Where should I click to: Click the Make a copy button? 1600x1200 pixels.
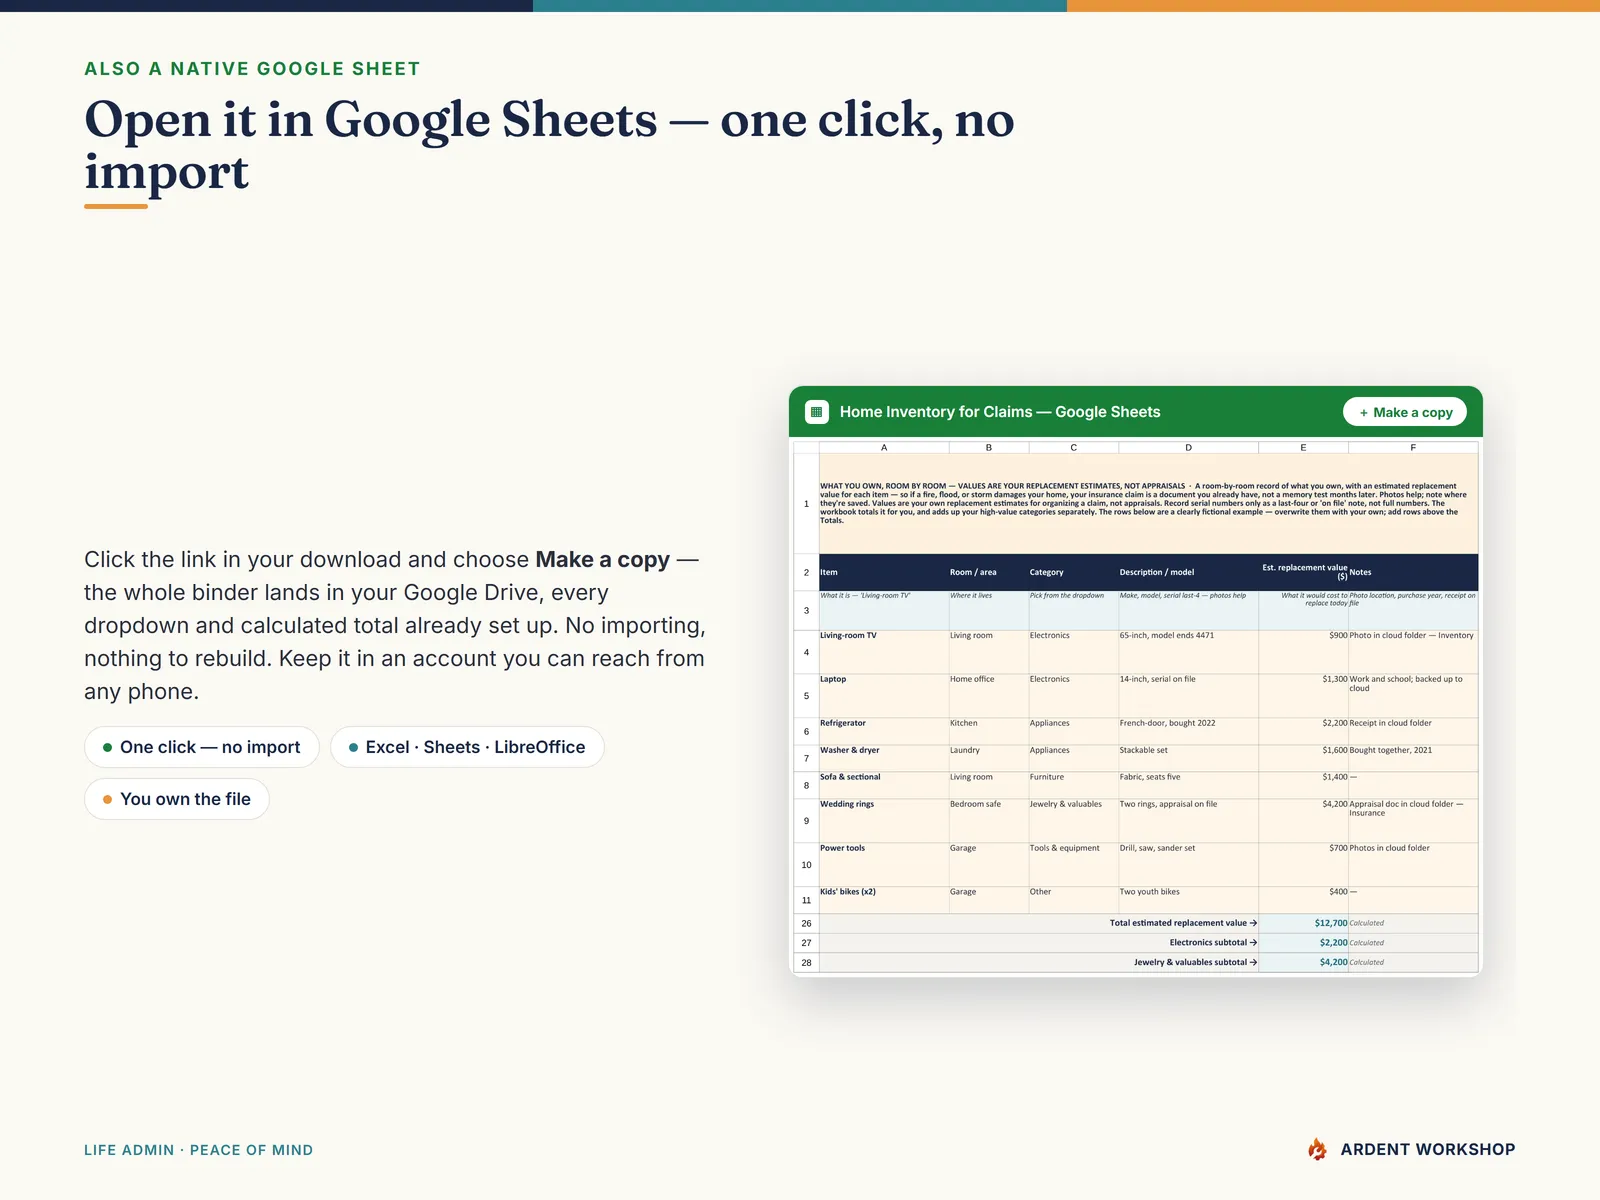1405,412
